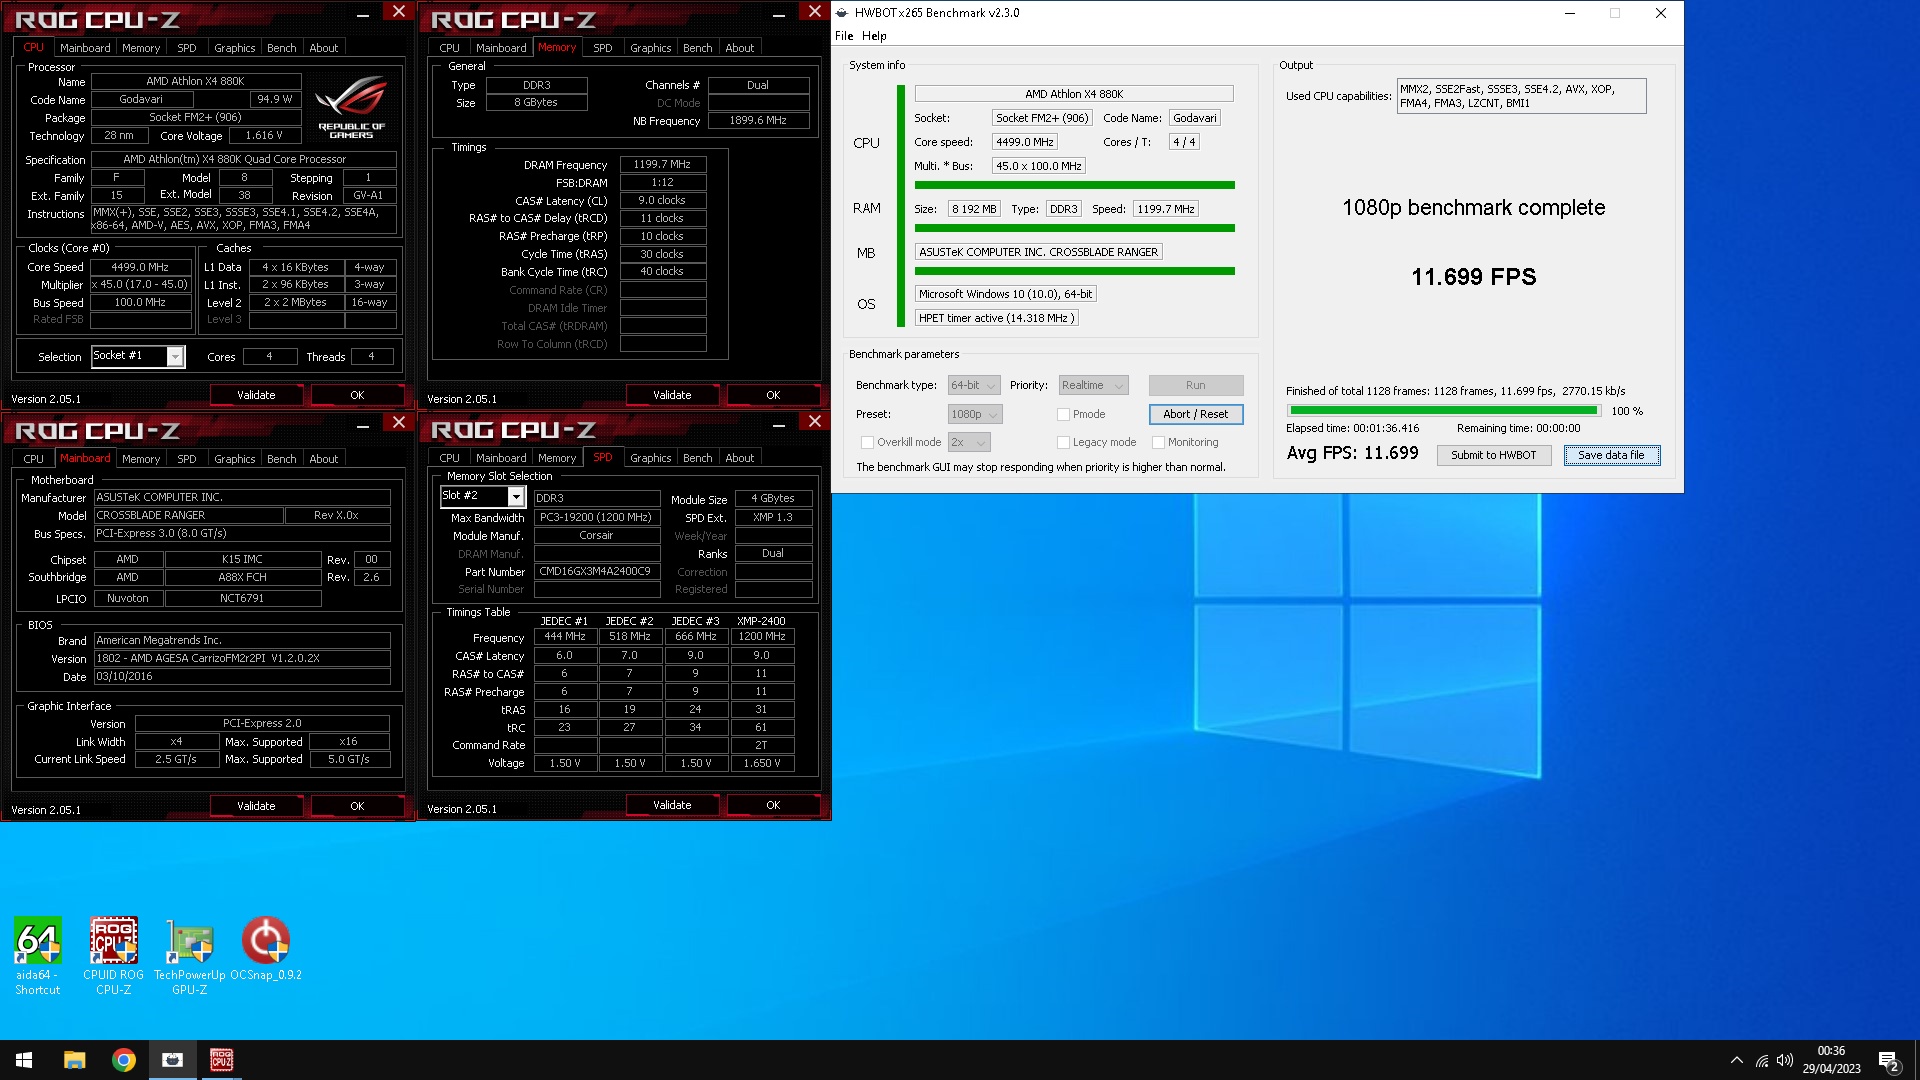Switch to Memory tab in Mainboard tab window
1920x1080 pixels.
click(x=141, y=459)
